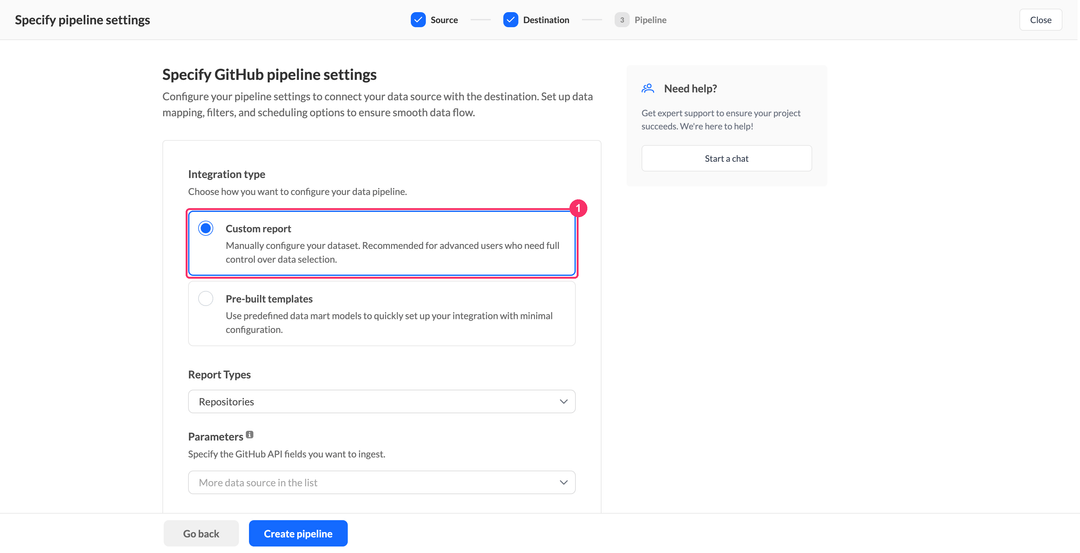Click the Parameters label
Viewport: 1080px width, 553px height.
216,437
